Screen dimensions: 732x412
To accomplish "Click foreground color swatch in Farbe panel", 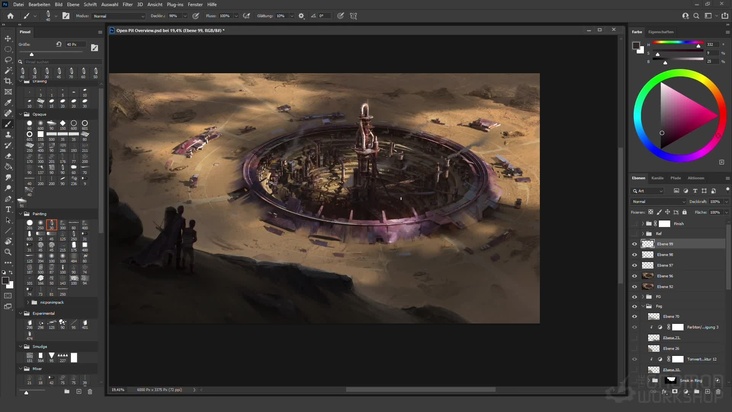I will (x=636, y=45).
